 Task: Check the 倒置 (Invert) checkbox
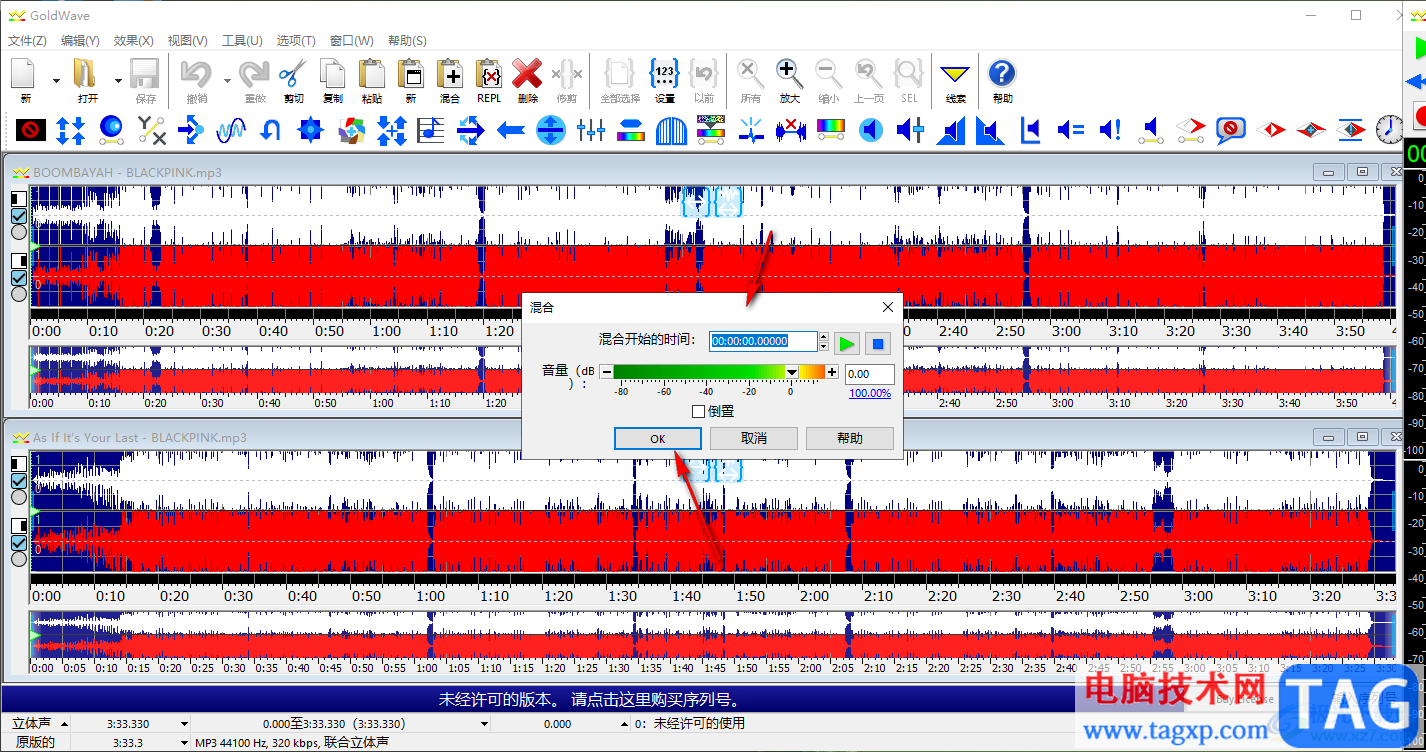pyautogui.click(x=699, y=411)
